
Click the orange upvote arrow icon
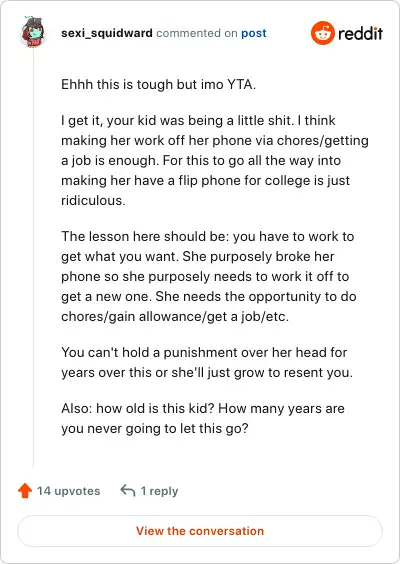click(x=25, y=491)
